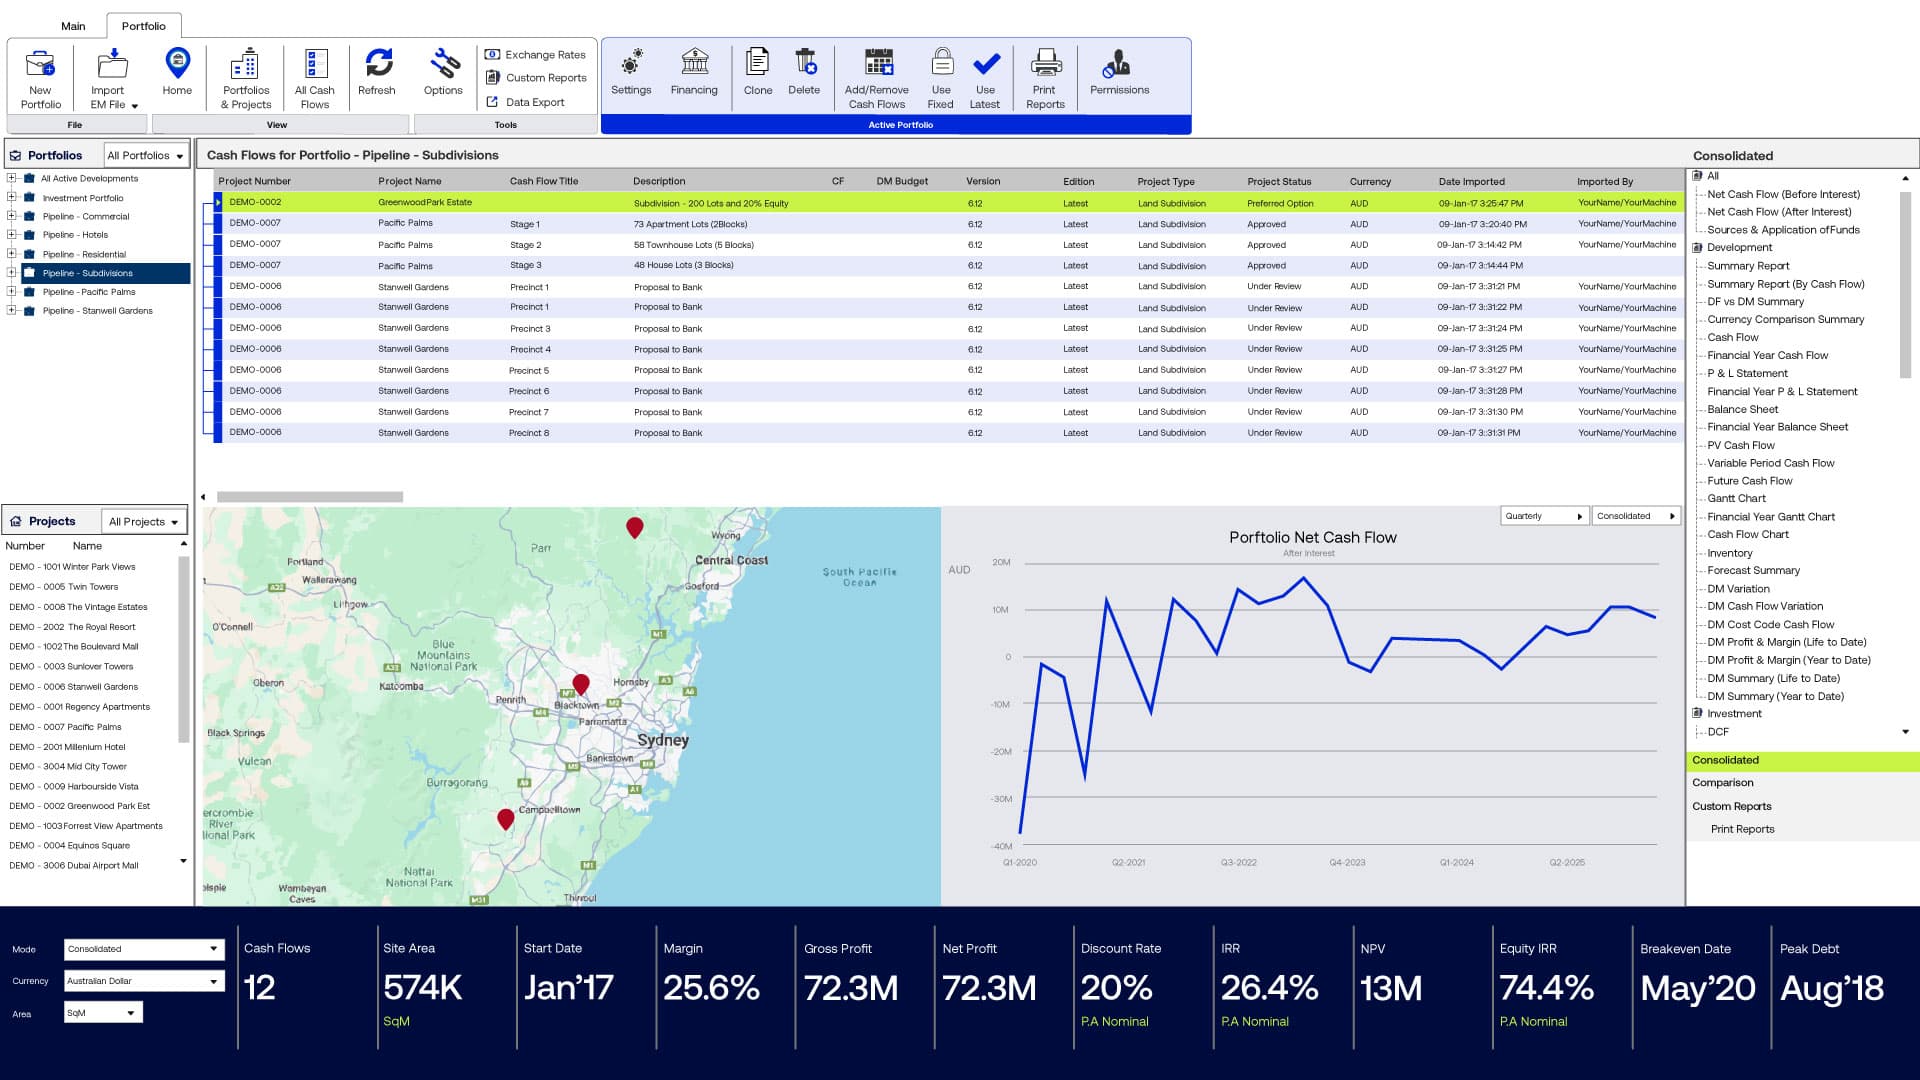Screen dimensions: 1920x1080
Task: Click the cash flow grid horizontal scrollbar
Action: tap(310, 497)
